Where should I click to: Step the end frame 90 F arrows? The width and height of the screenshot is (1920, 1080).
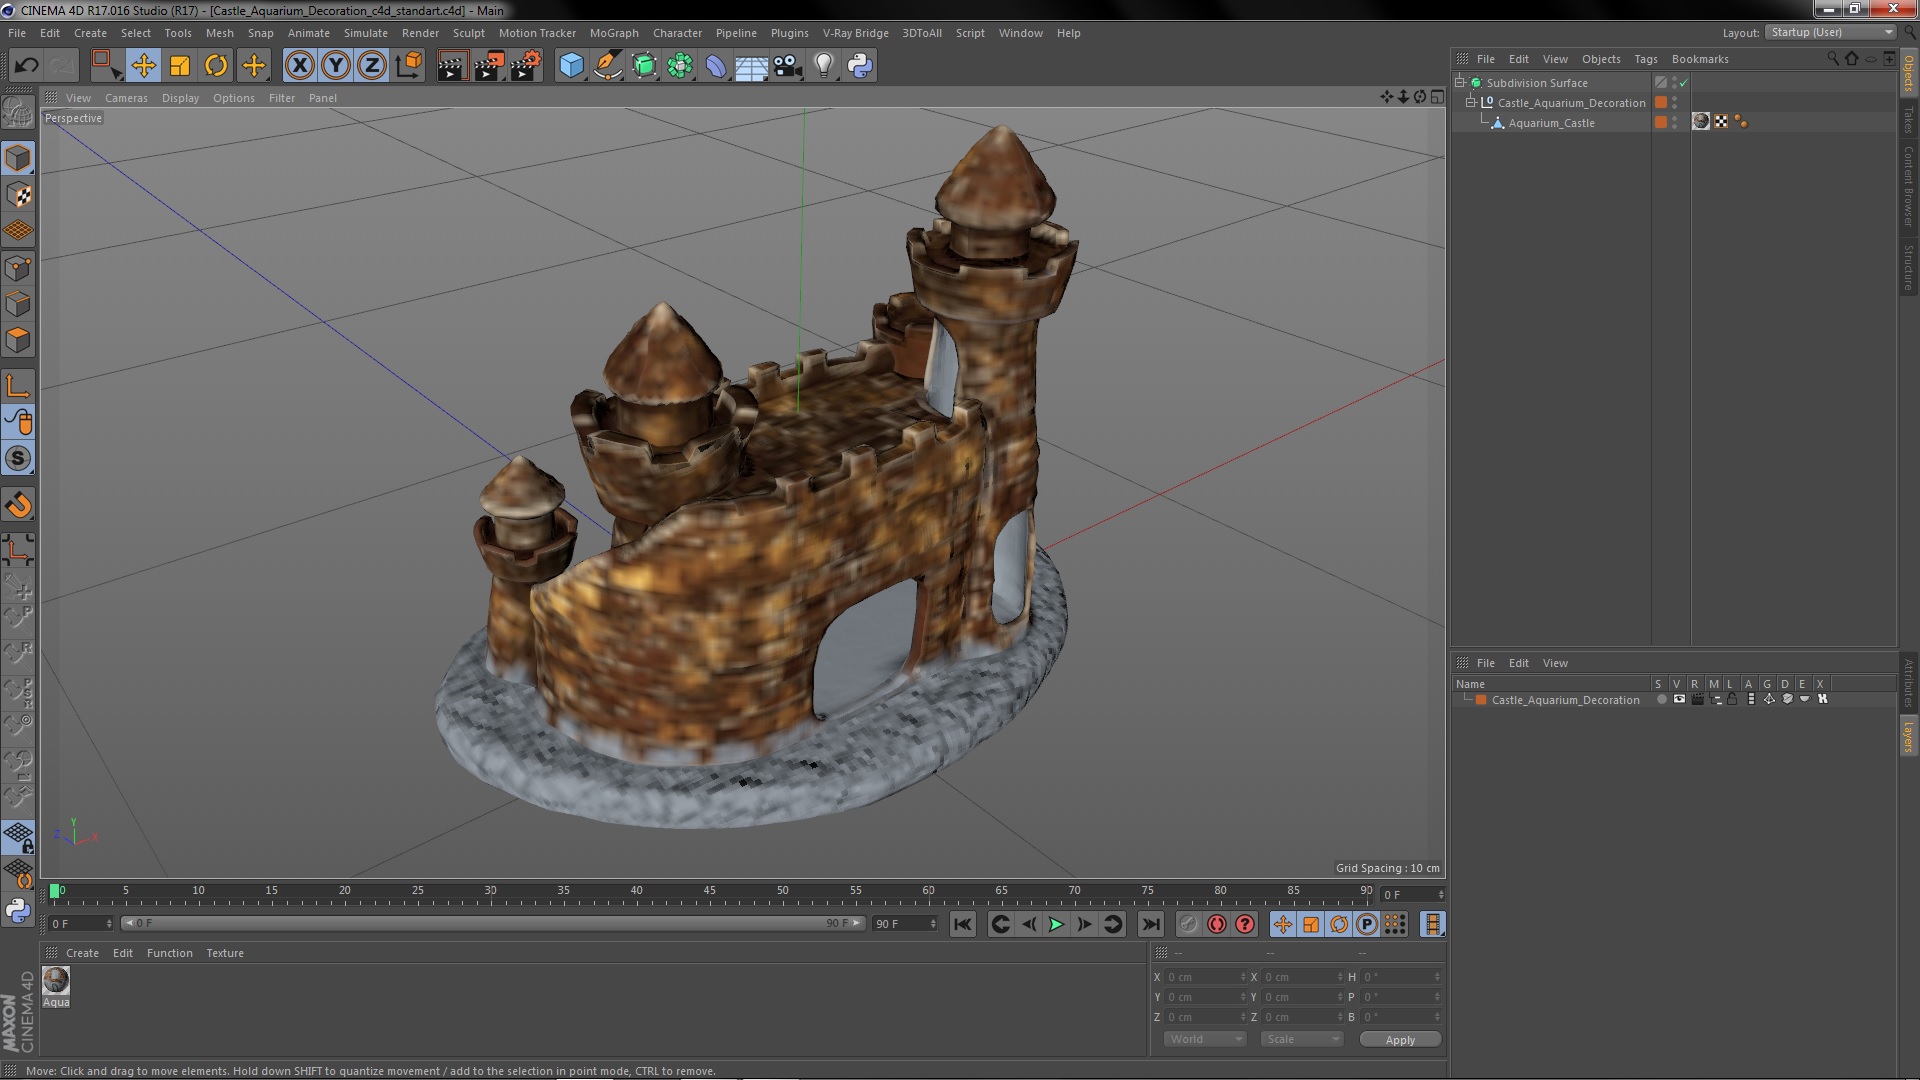[x=933, y=923]
